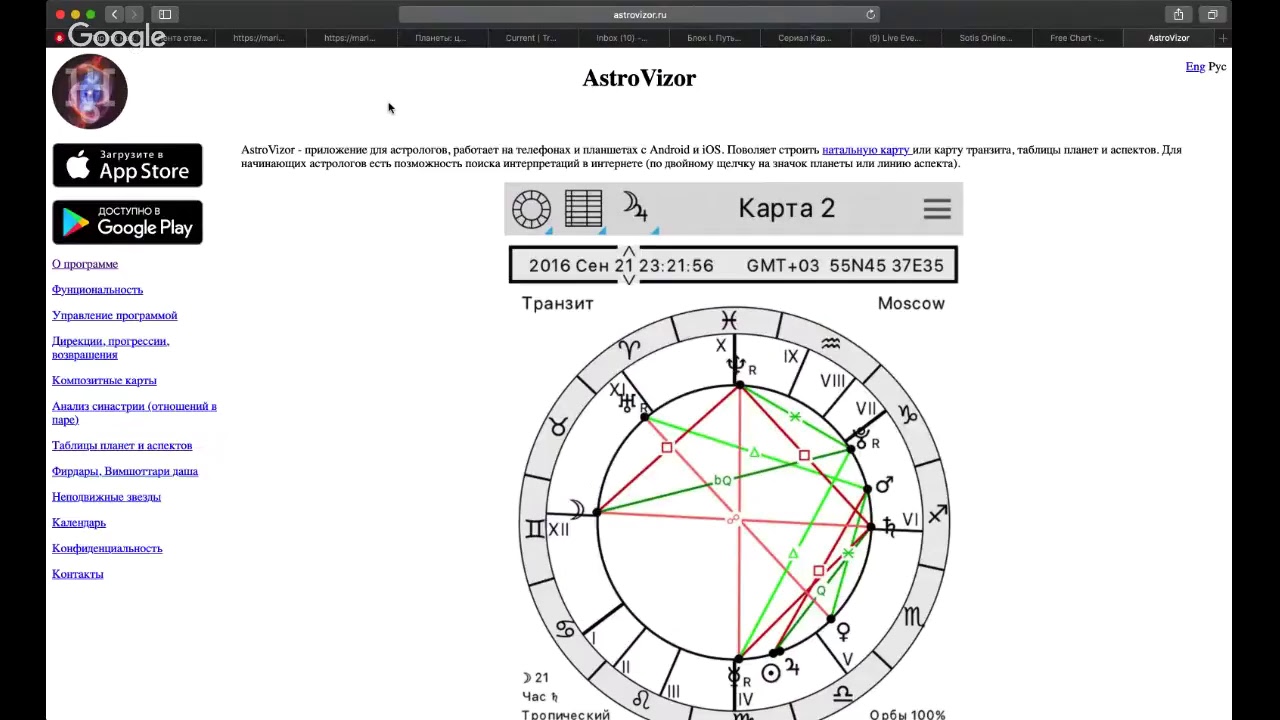Open the Дирекции, прогрессии, возвращения link
Screen dimensions: 1280x720
(x=110, y=348)
